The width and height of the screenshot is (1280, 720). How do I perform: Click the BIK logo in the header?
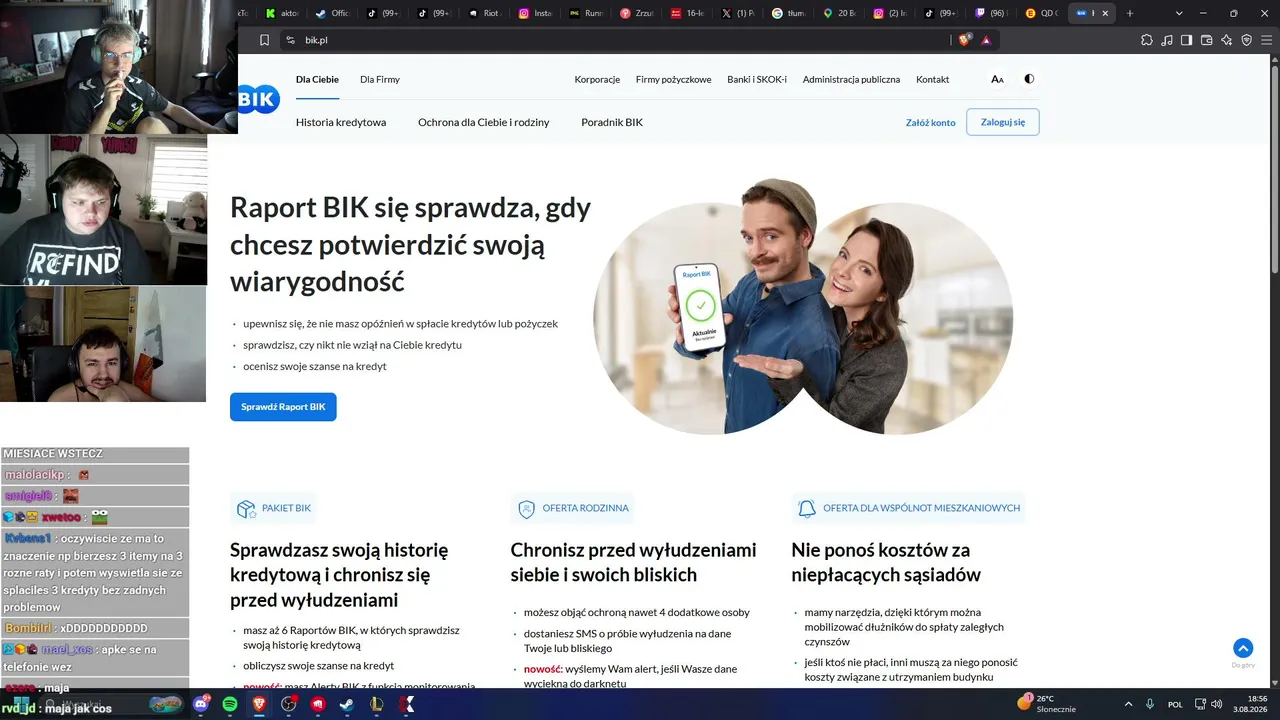point(259,99)
